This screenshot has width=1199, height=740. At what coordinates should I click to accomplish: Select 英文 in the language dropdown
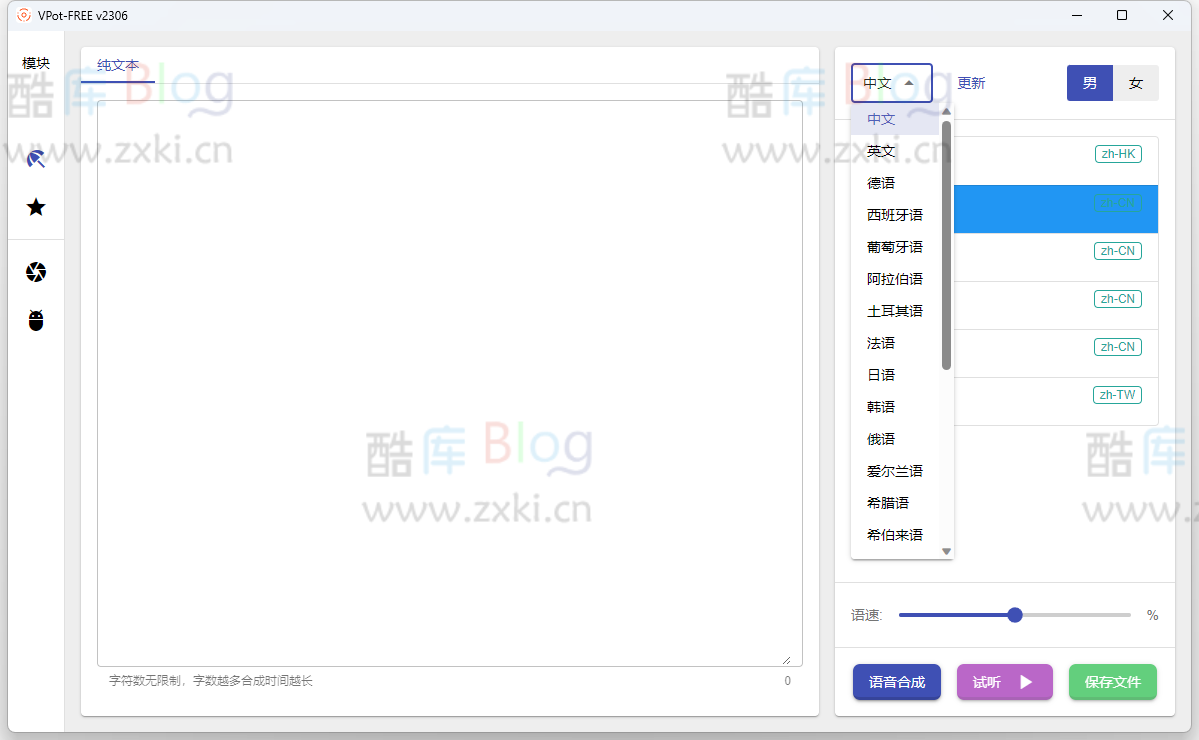click(x=880, y=150)
